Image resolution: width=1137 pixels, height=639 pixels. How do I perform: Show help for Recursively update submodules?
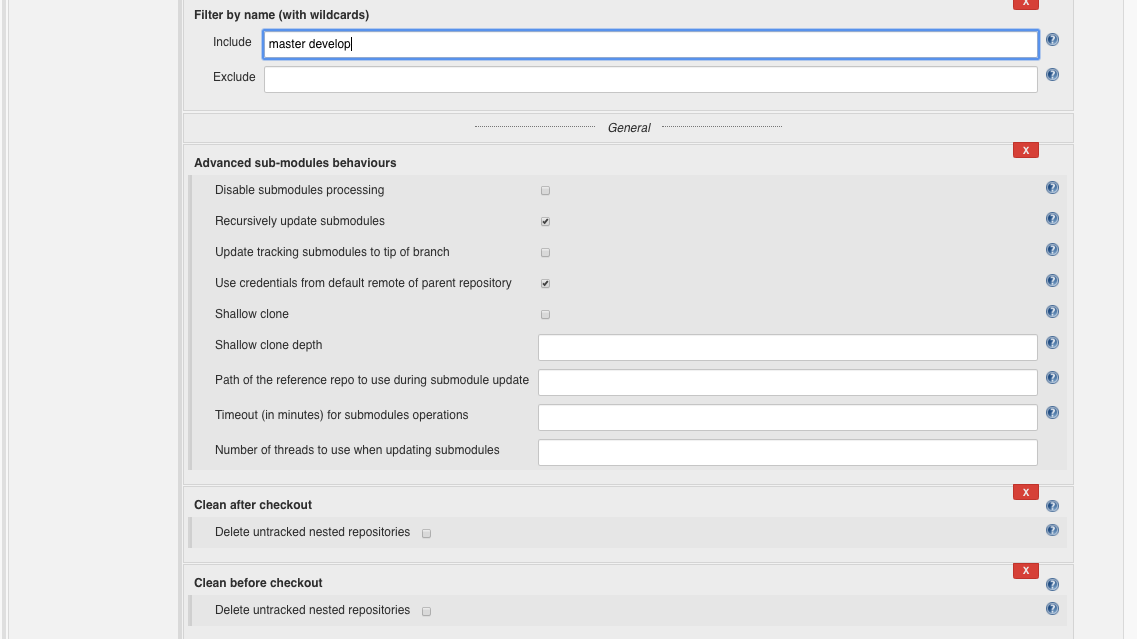coord(1052,219)
